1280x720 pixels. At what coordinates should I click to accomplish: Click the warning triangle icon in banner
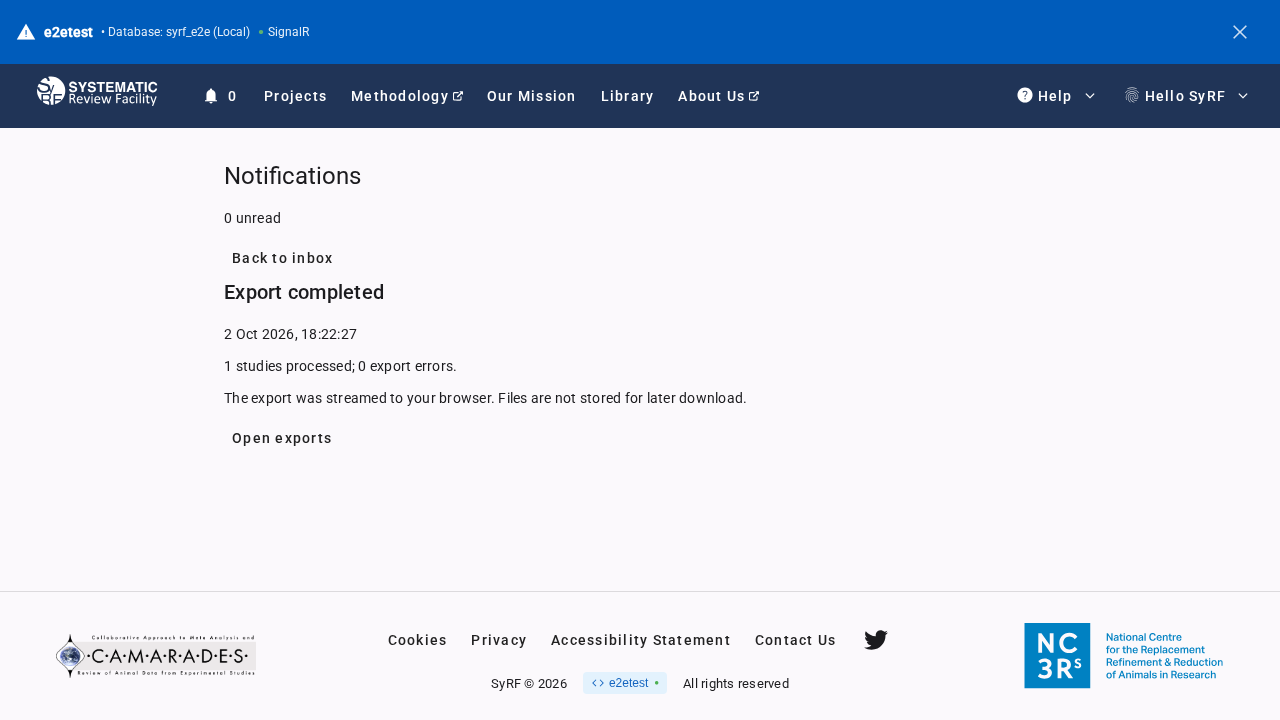pos(26,32)
